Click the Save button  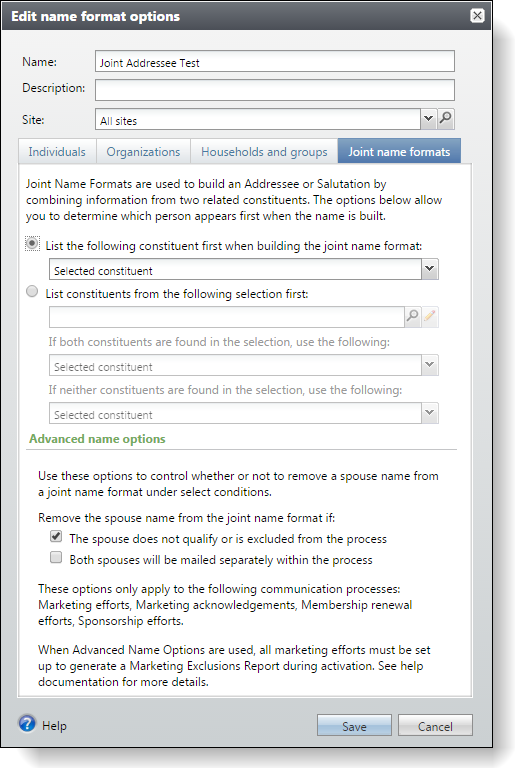354,726
